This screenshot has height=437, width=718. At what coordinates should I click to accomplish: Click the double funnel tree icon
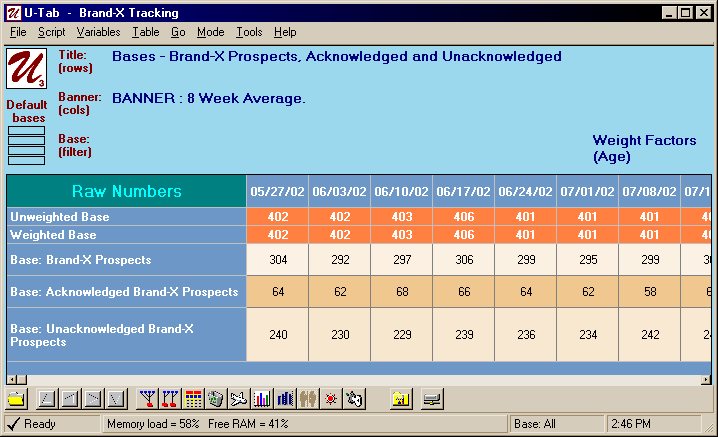point(170,399)
